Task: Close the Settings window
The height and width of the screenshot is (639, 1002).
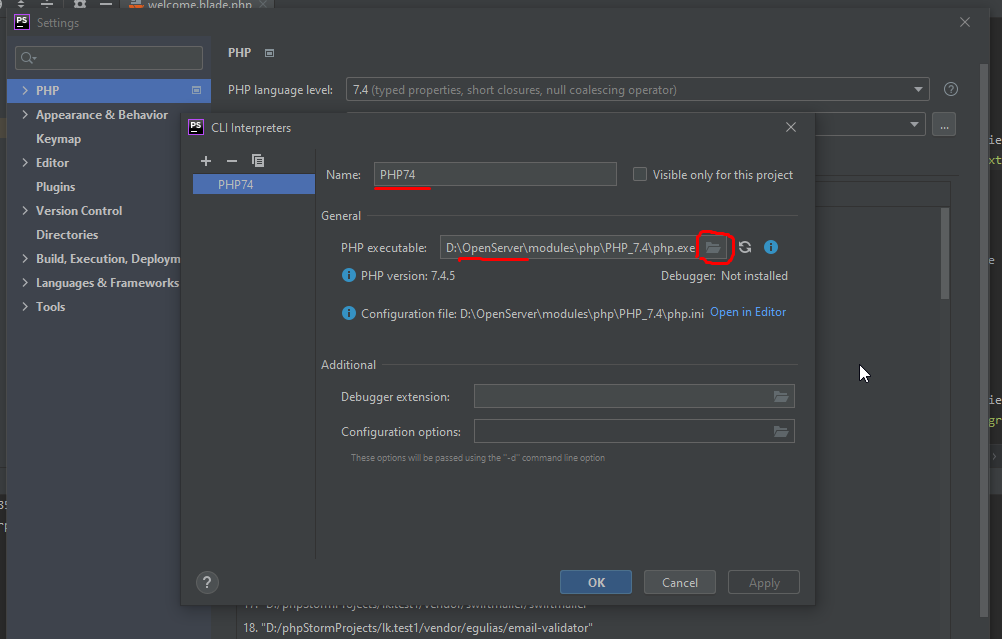Action: 965,22
